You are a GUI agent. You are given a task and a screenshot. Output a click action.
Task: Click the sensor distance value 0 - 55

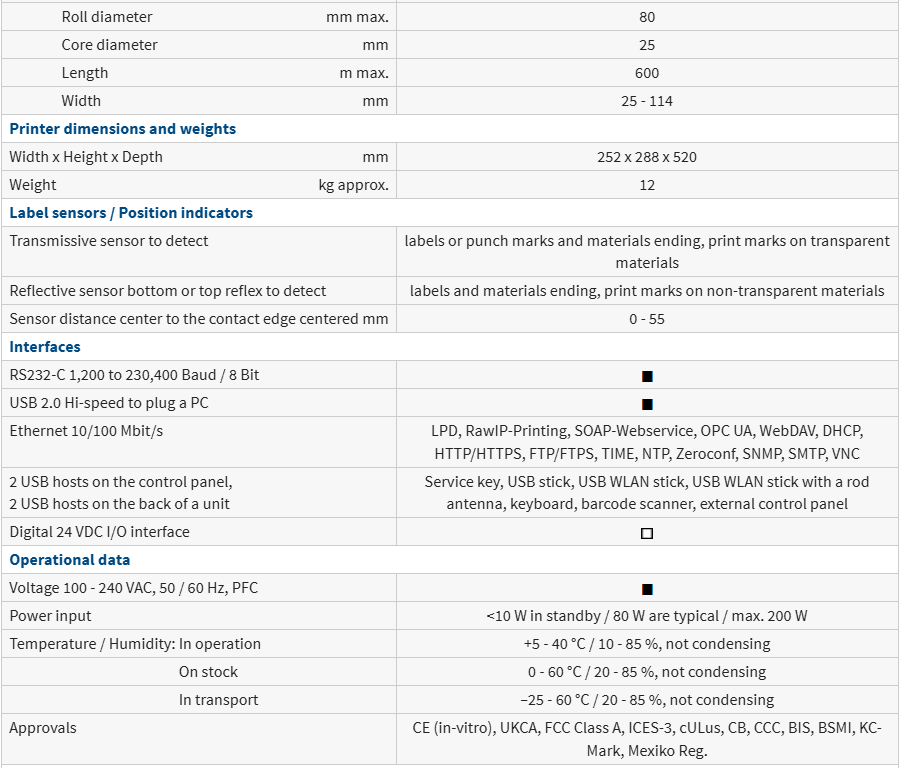[647, 319]
